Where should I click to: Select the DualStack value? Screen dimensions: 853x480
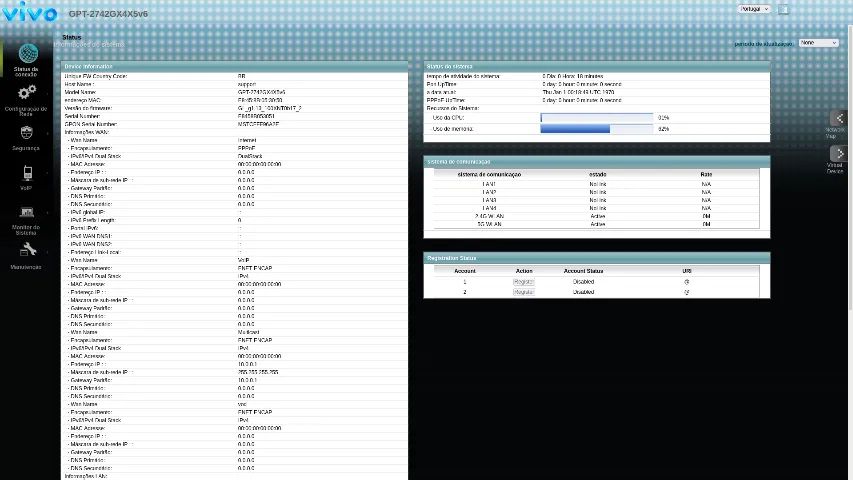click(250, 156)
